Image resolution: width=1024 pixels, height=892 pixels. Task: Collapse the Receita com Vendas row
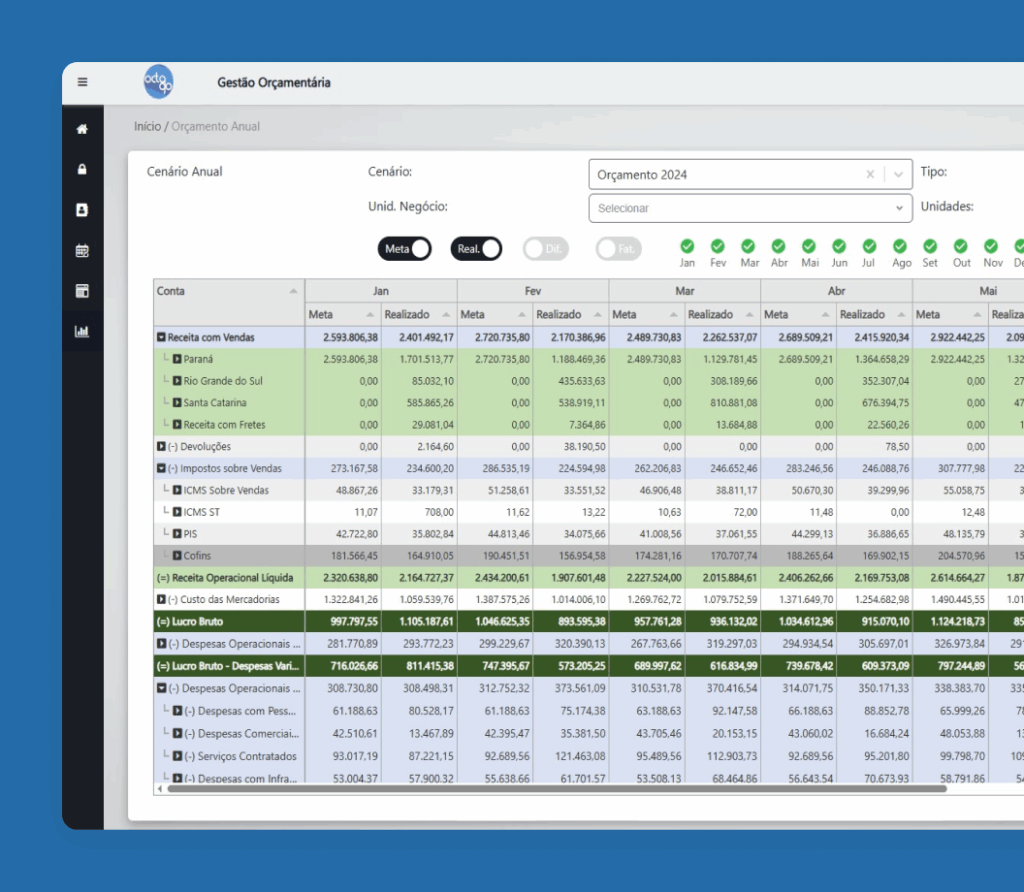point(161,337)
